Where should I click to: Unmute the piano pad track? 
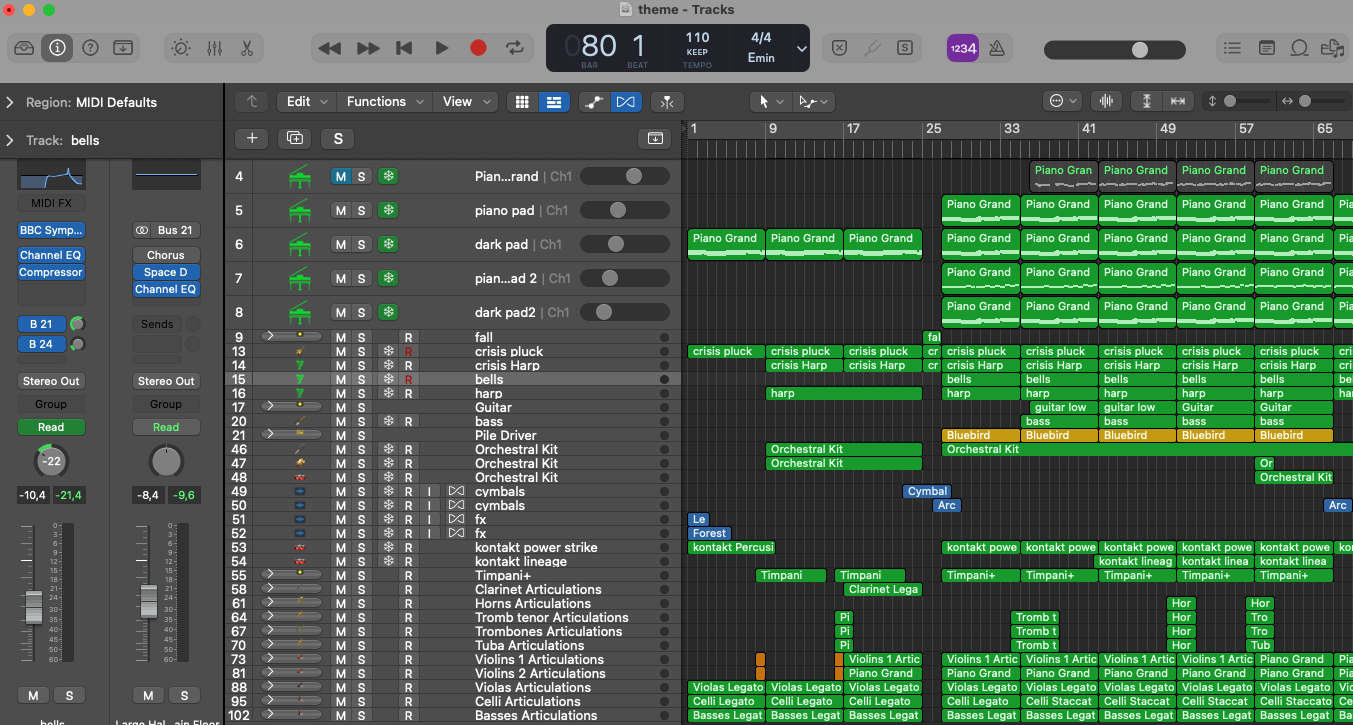click(x=341, y=211)
